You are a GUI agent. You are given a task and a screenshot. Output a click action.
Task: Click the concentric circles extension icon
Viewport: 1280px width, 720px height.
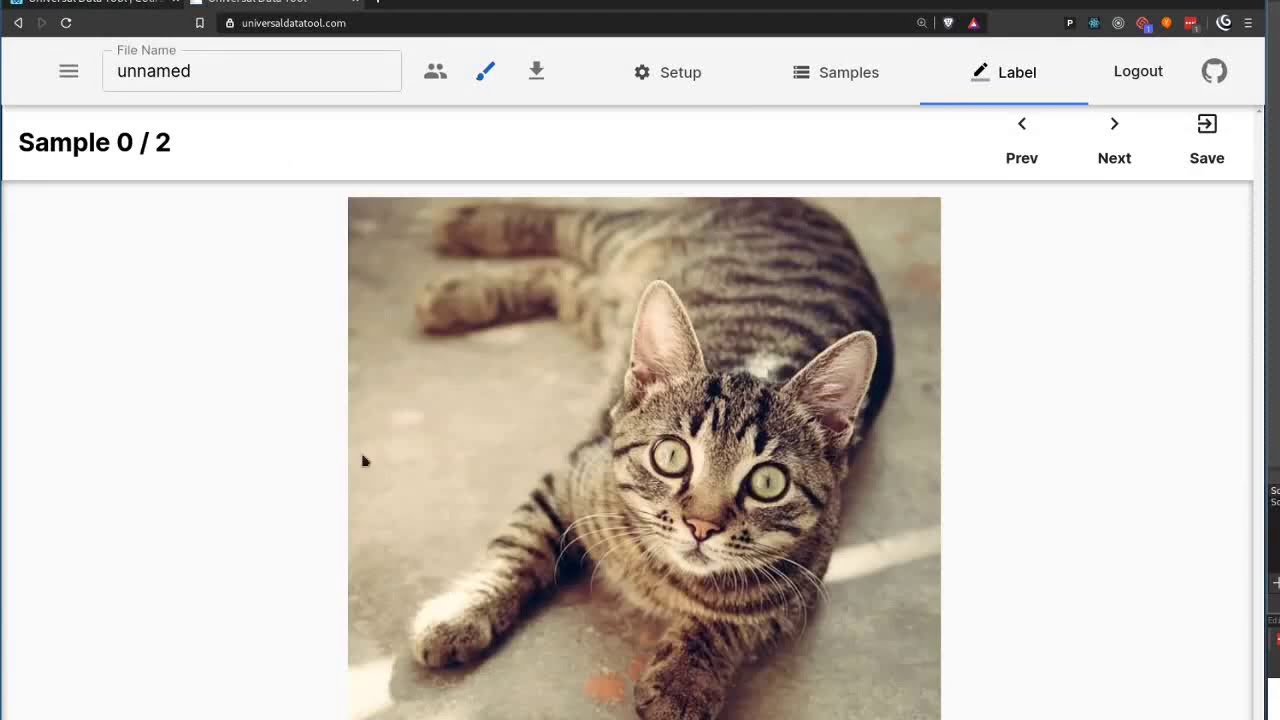[1118, 23]
